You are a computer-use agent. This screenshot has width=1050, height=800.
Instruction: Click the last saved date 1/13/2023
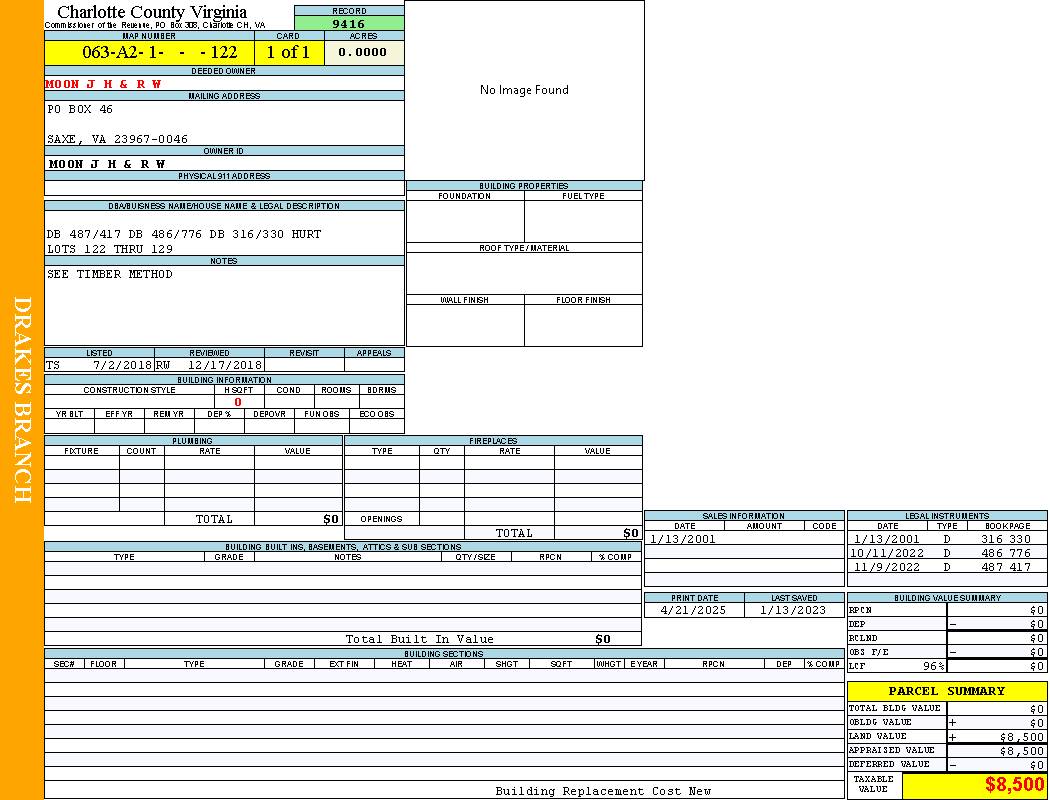[793, 610]
